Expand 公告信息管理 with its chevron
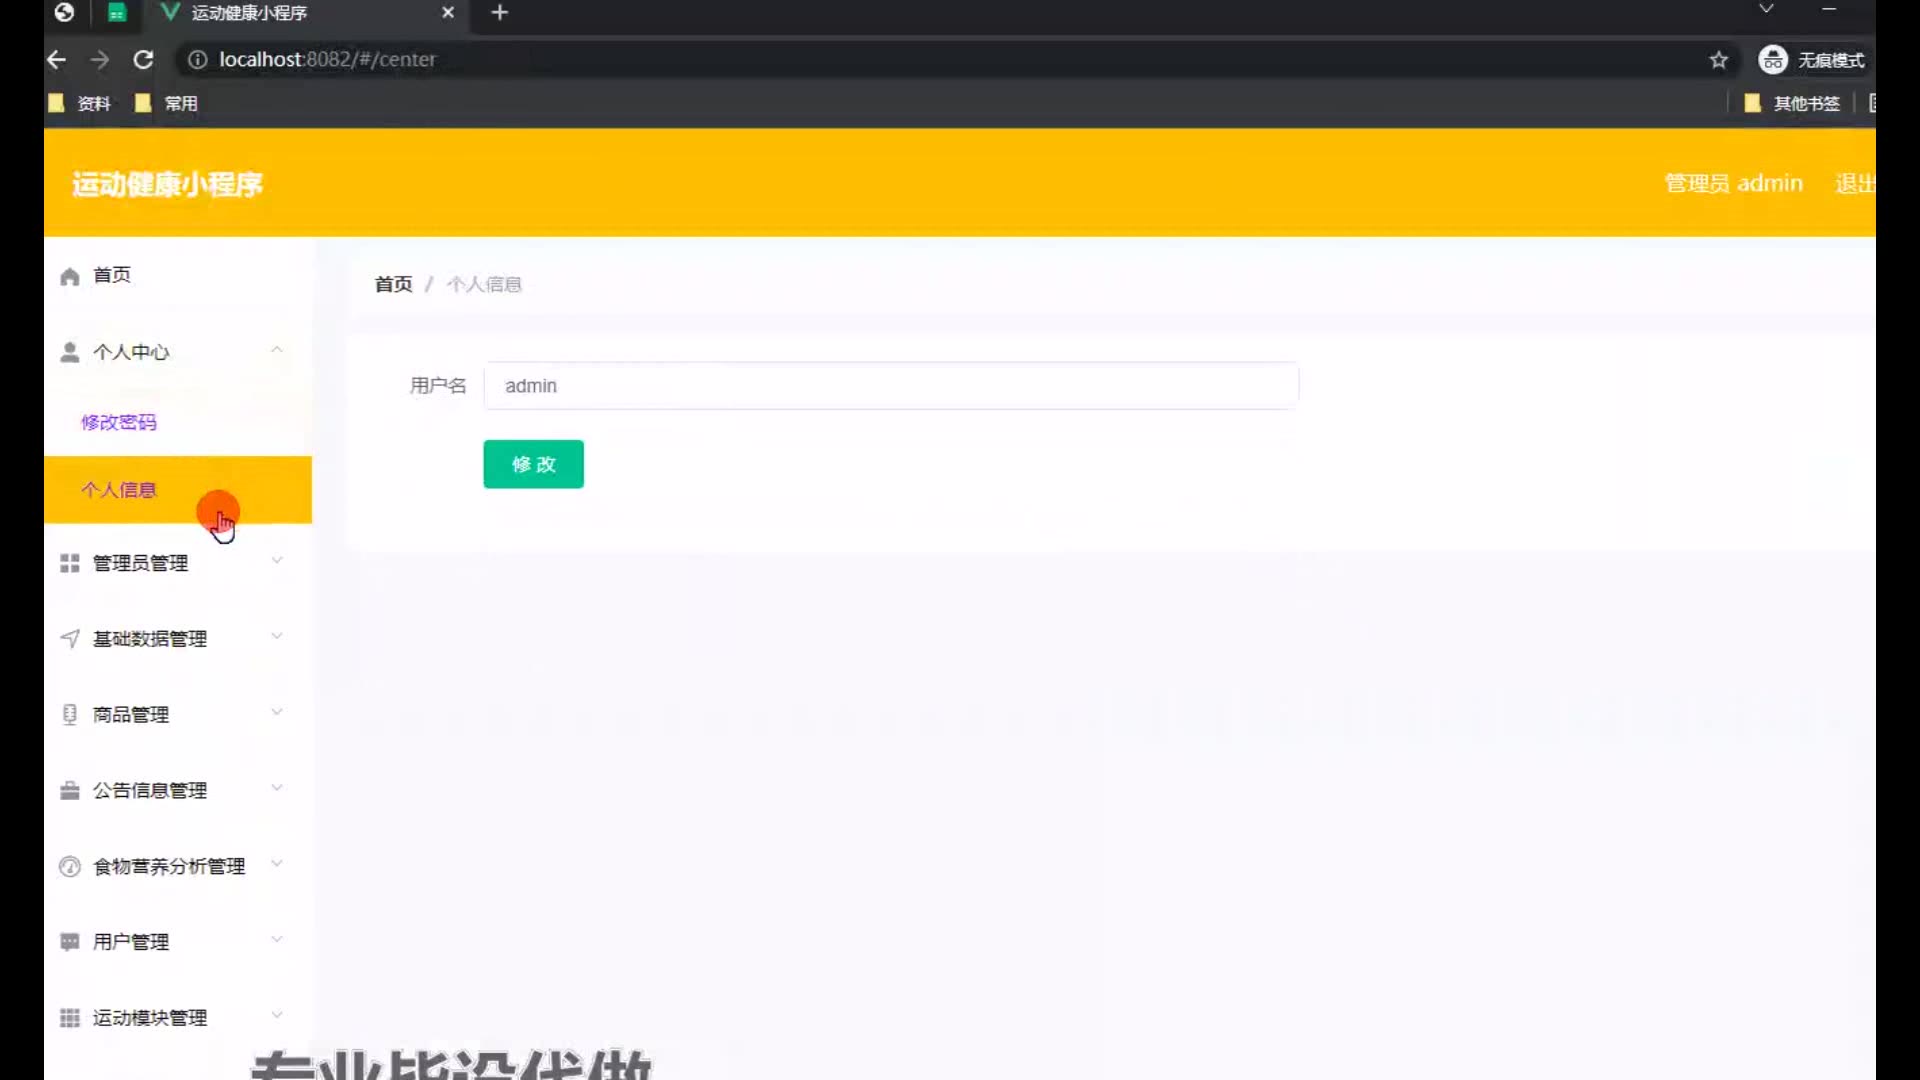The width and height of the screenshot is (1920, 1080). click(x=277, y=788)
